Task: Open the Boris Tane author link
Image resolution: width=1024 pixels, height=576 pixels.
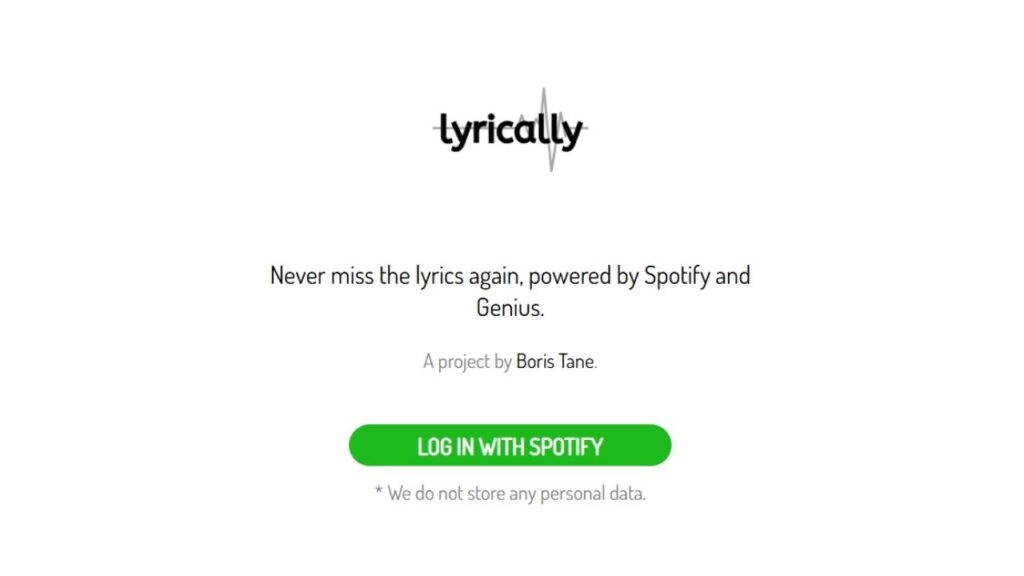Action: click(x=554, y=361)
